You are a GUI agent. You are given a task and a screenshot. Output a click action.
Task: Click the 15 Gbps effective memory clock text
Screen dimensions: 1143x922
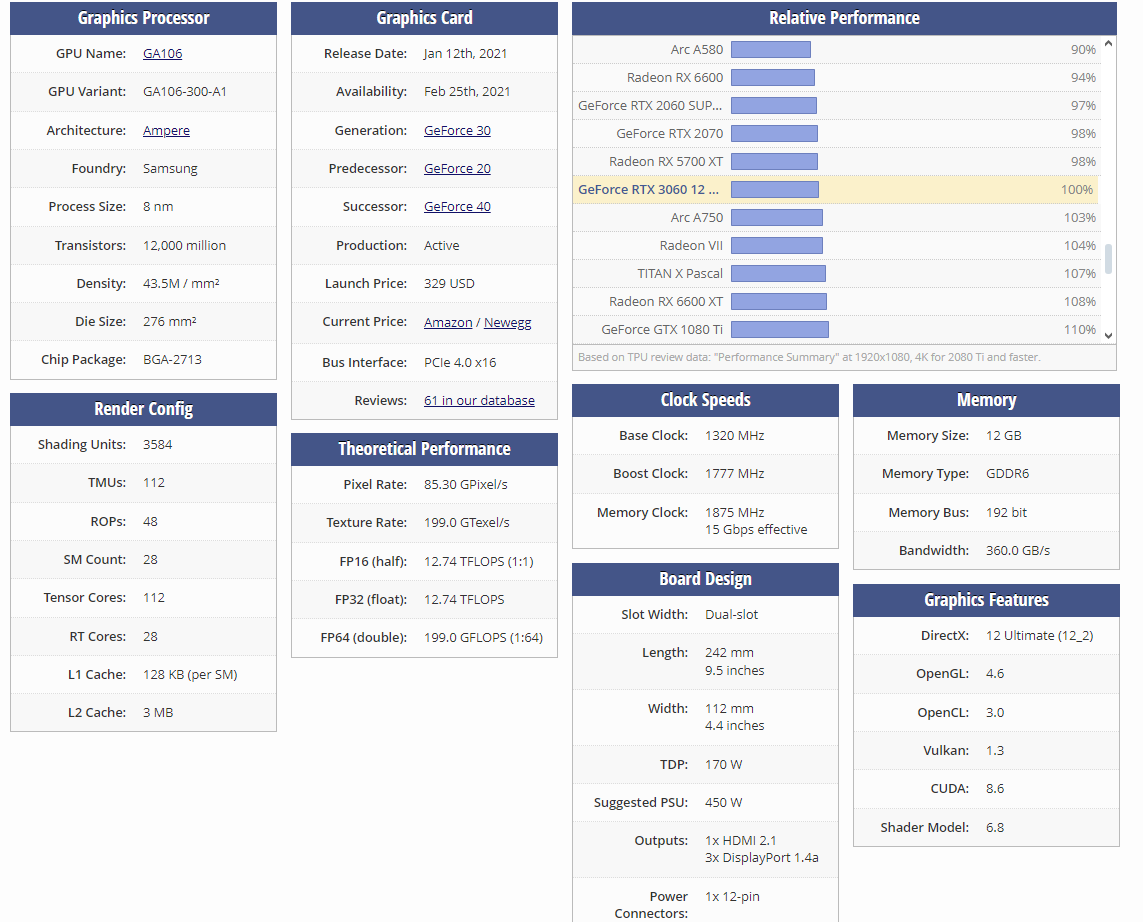click(756, 530)
